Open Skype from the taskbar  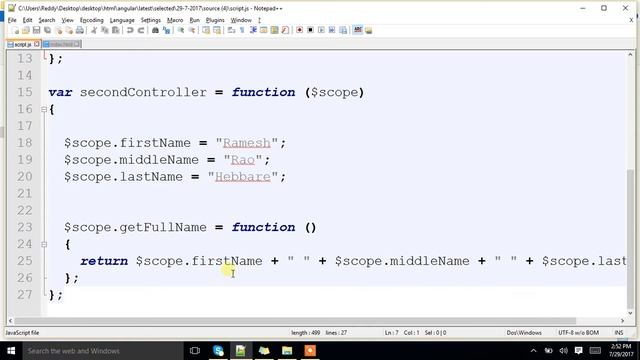pyautogui.click(x=218, y=351)
